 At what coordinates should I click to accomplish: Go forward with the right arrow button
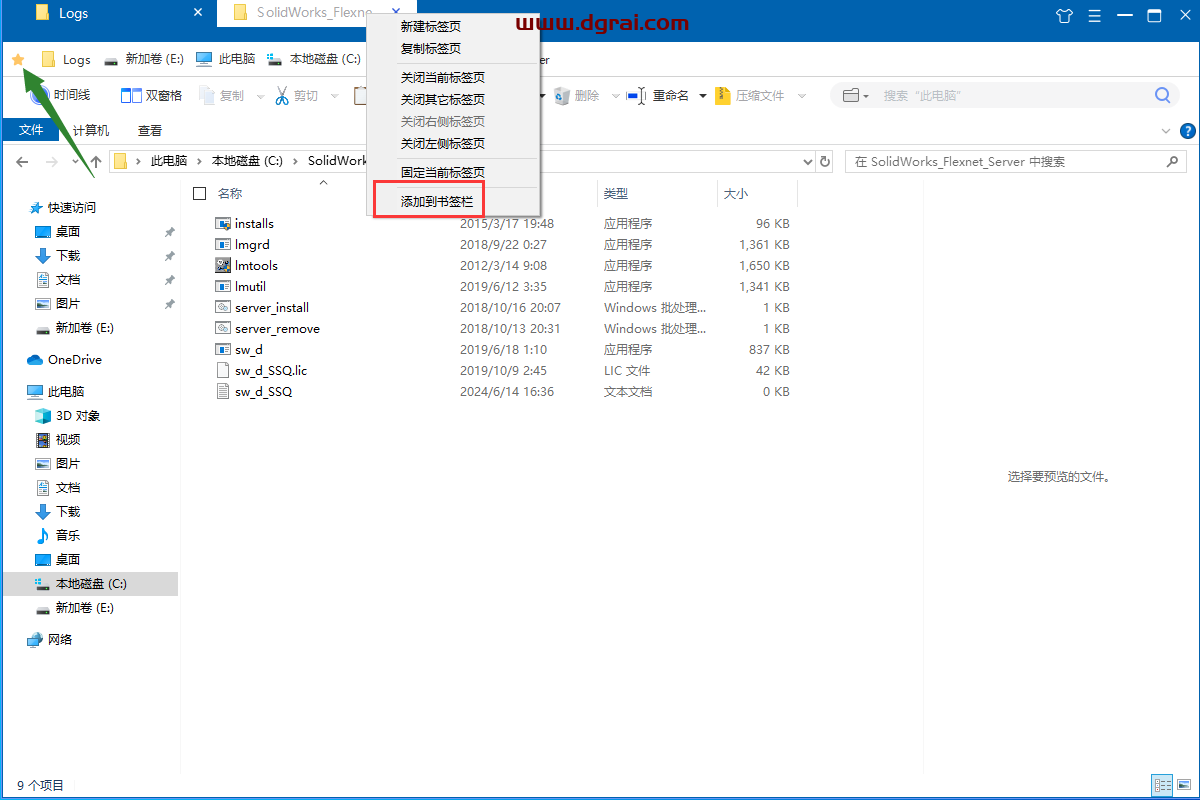click(x=51, y=162)
